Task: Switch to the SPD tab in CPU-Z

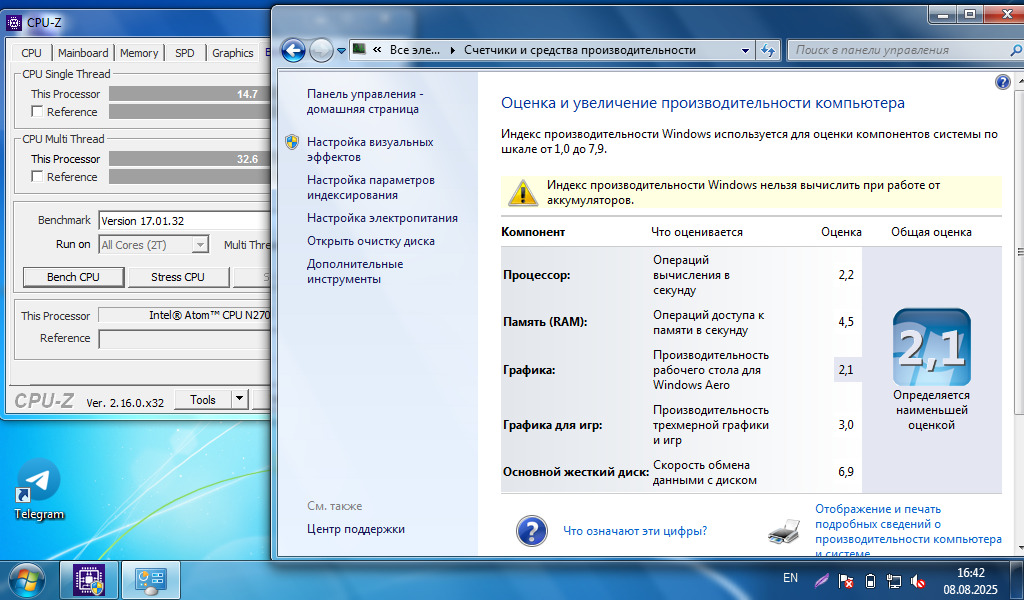Action: (185, 53)
